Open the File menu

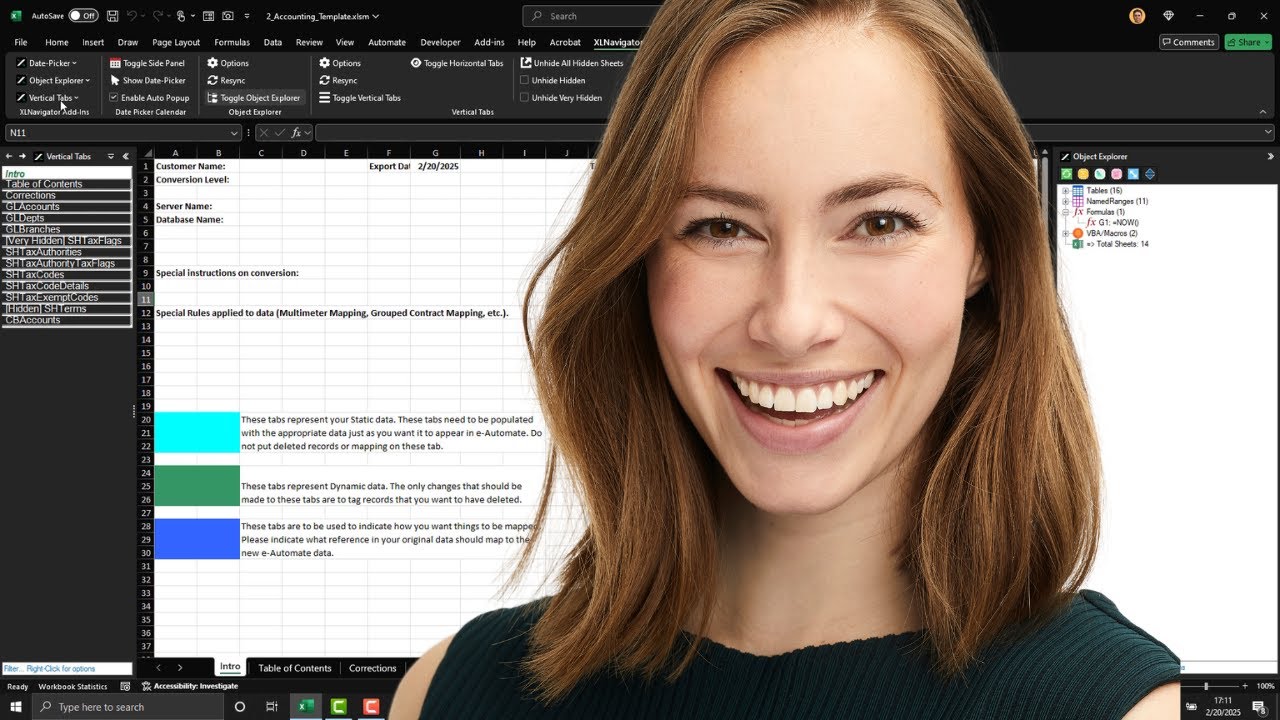[21, 42]
